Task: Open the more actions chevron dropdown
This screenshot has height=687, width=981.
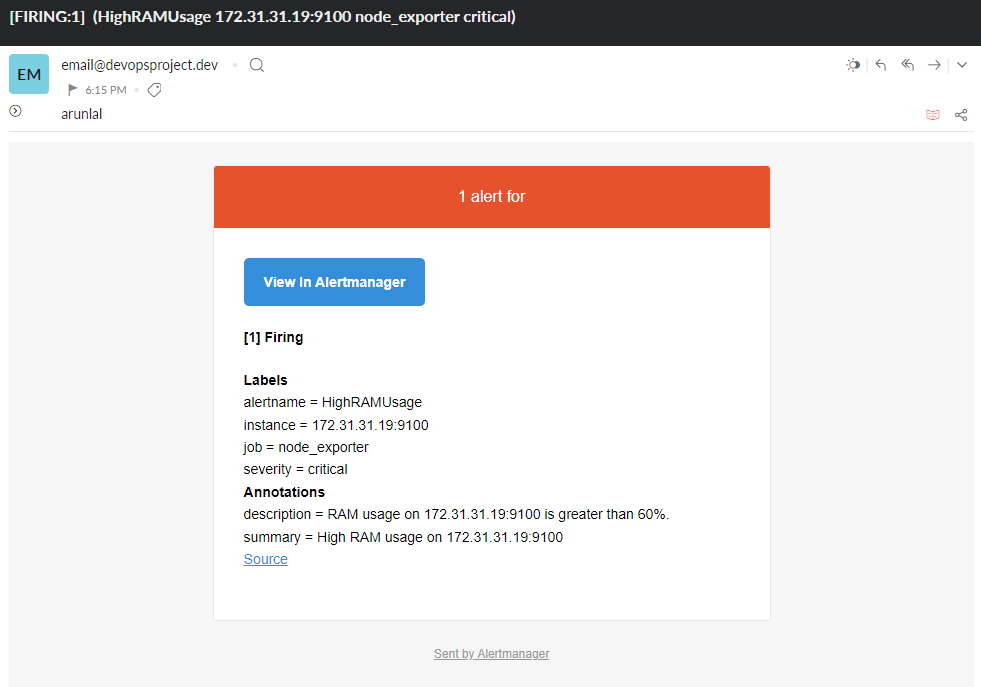Action: tap(961, 64)
